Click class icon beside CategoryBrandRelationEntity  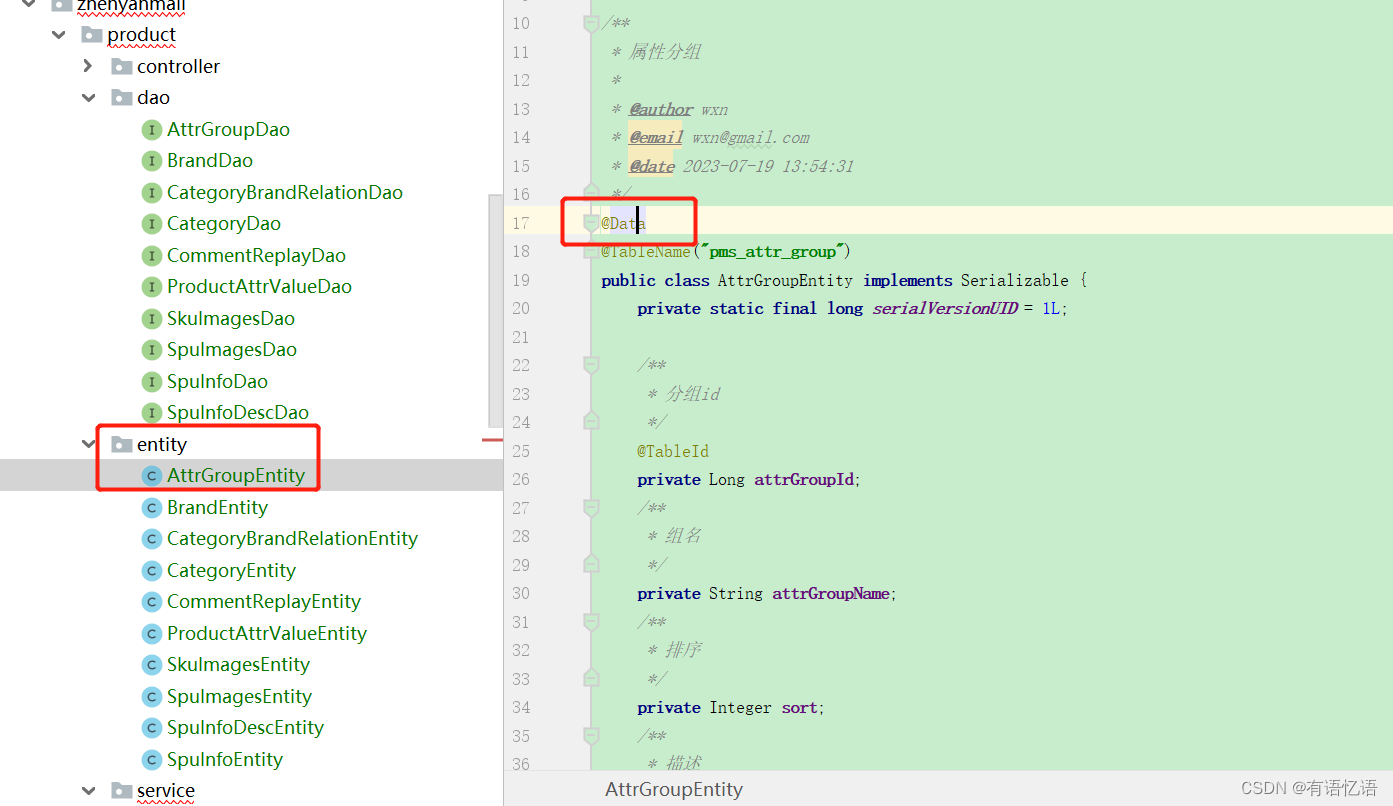coord(152,539)
